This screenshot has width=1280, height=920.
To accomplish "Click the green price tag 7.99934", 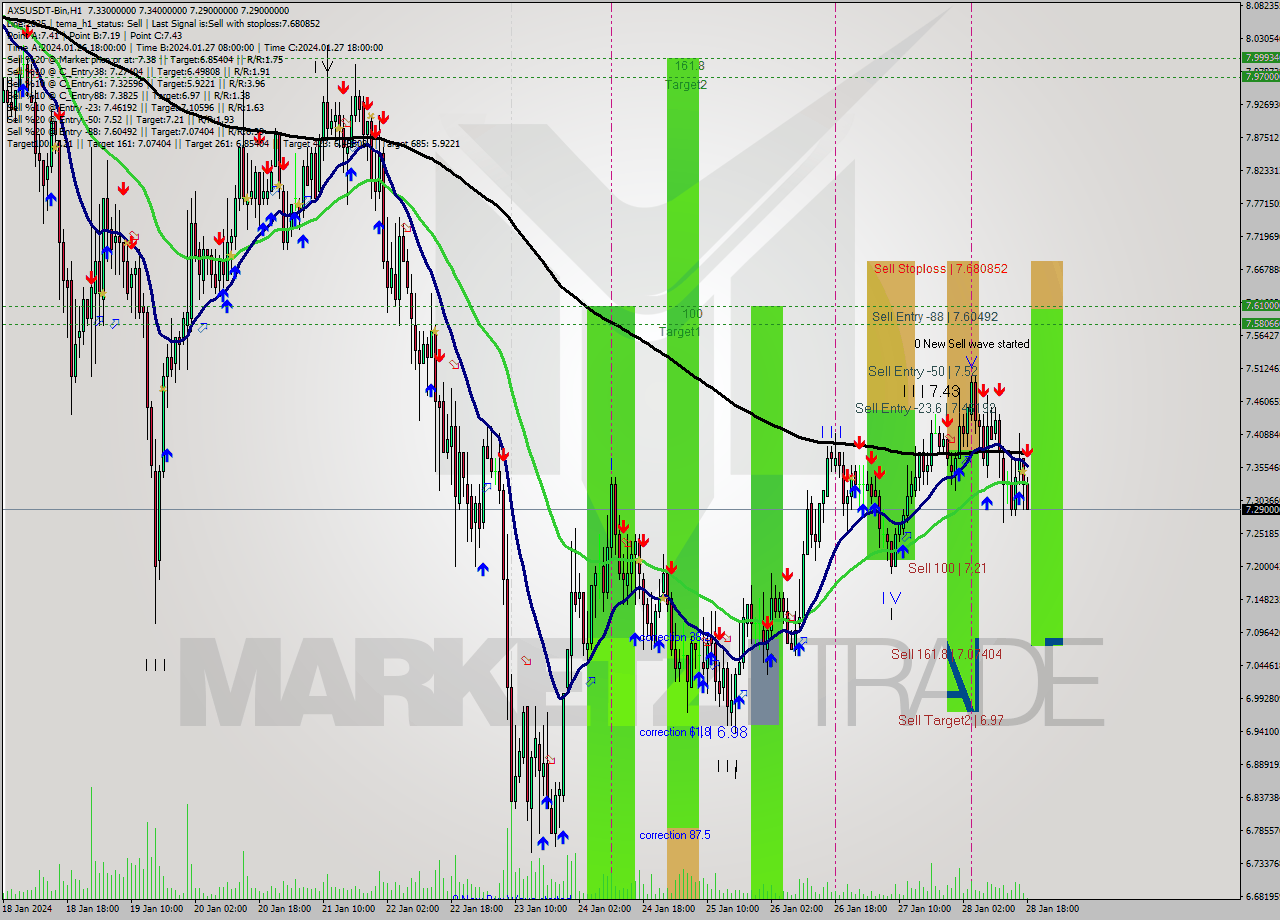I will 1260,58.
